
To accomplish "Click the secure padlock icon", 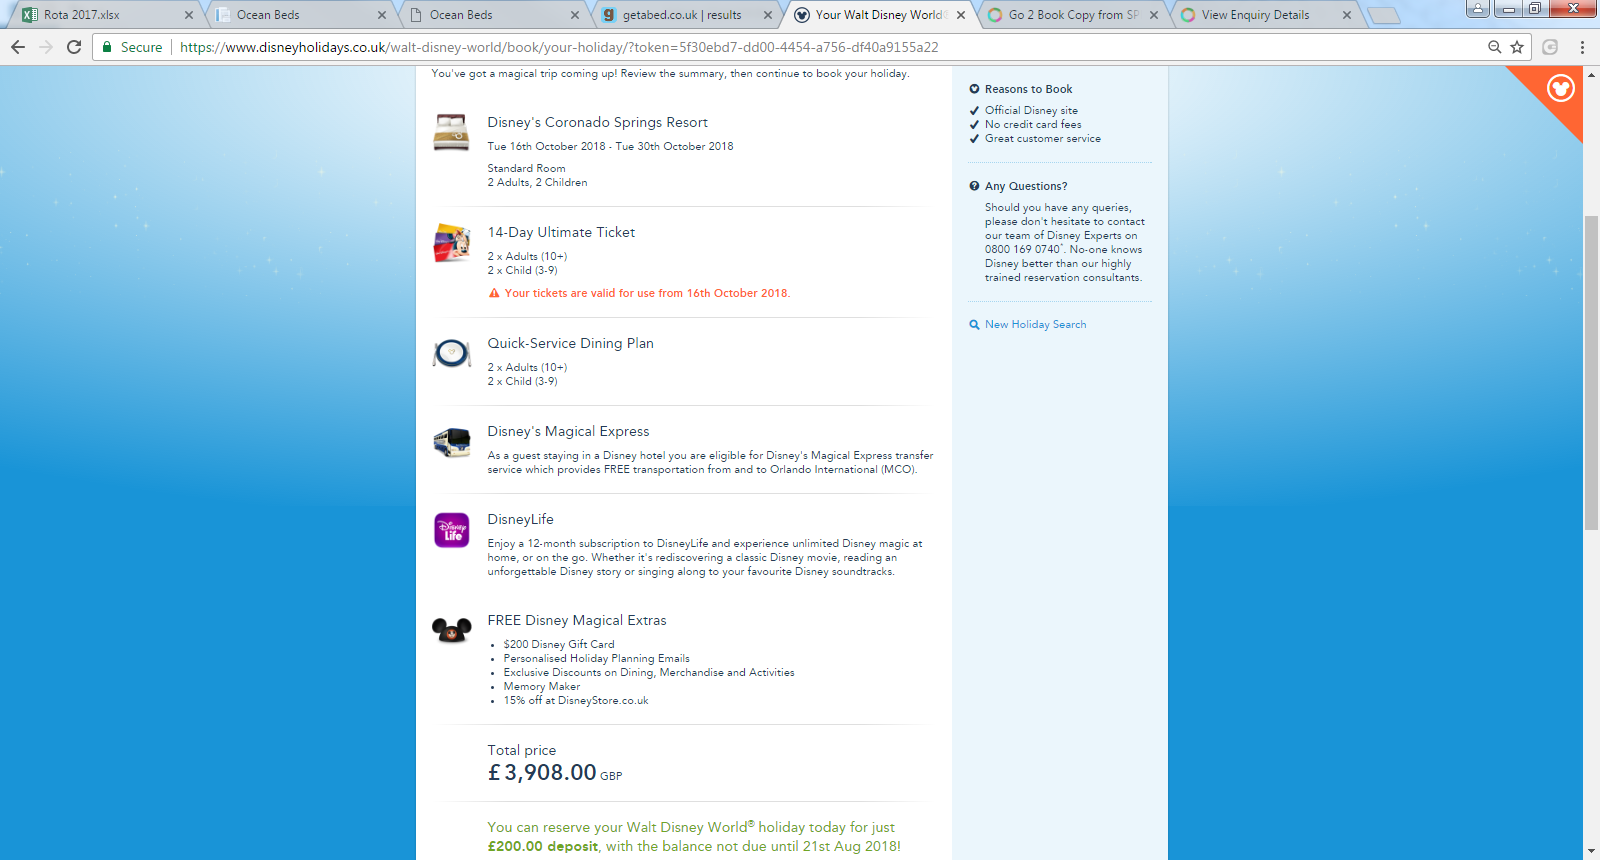I will [107, 47].
